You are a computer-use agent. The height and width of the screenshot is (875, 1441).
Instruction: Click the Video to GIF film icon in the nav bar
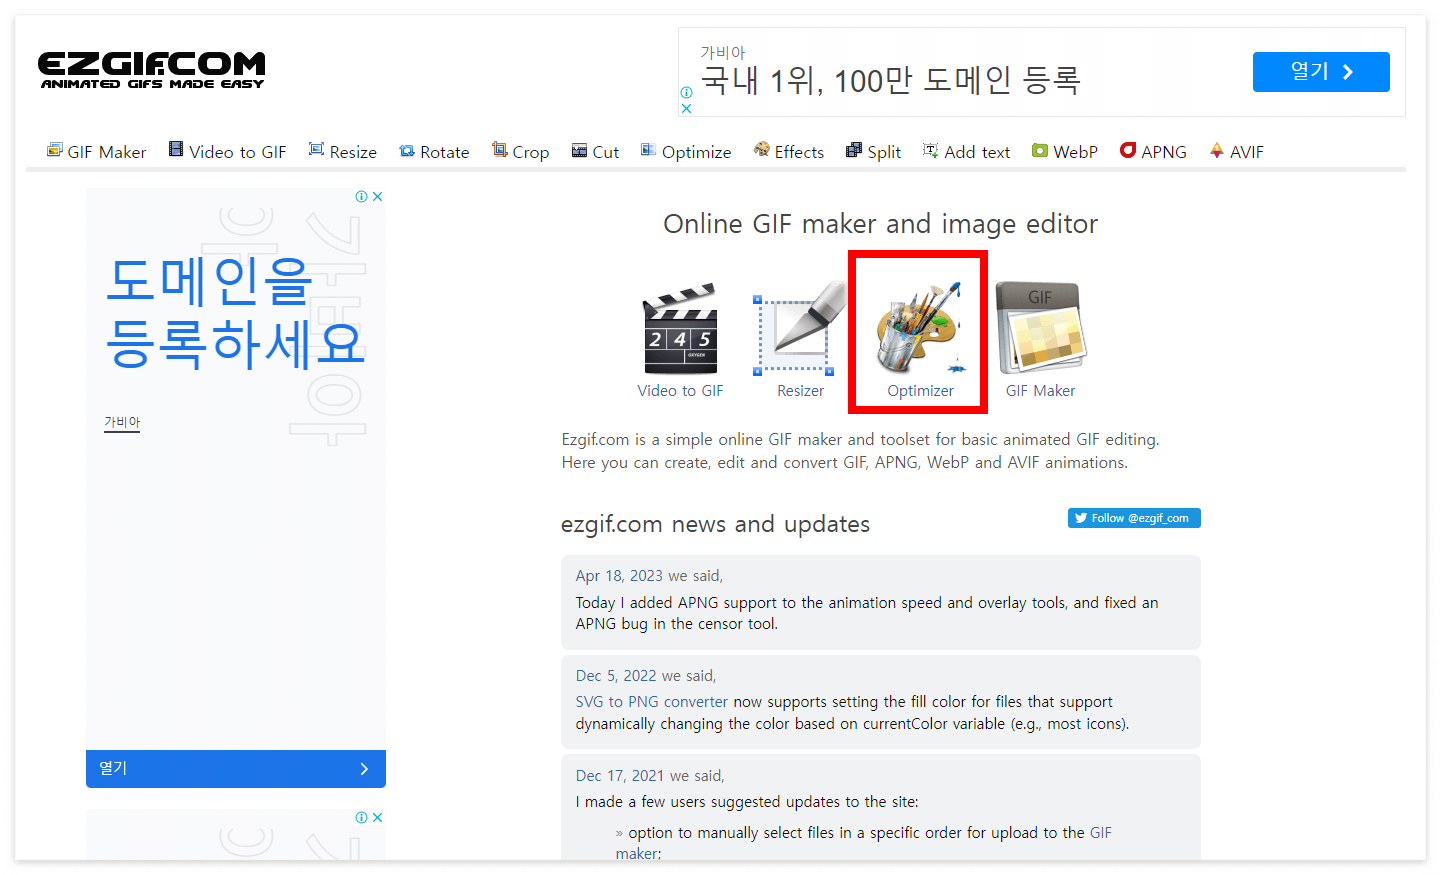[x=176, y=149]
